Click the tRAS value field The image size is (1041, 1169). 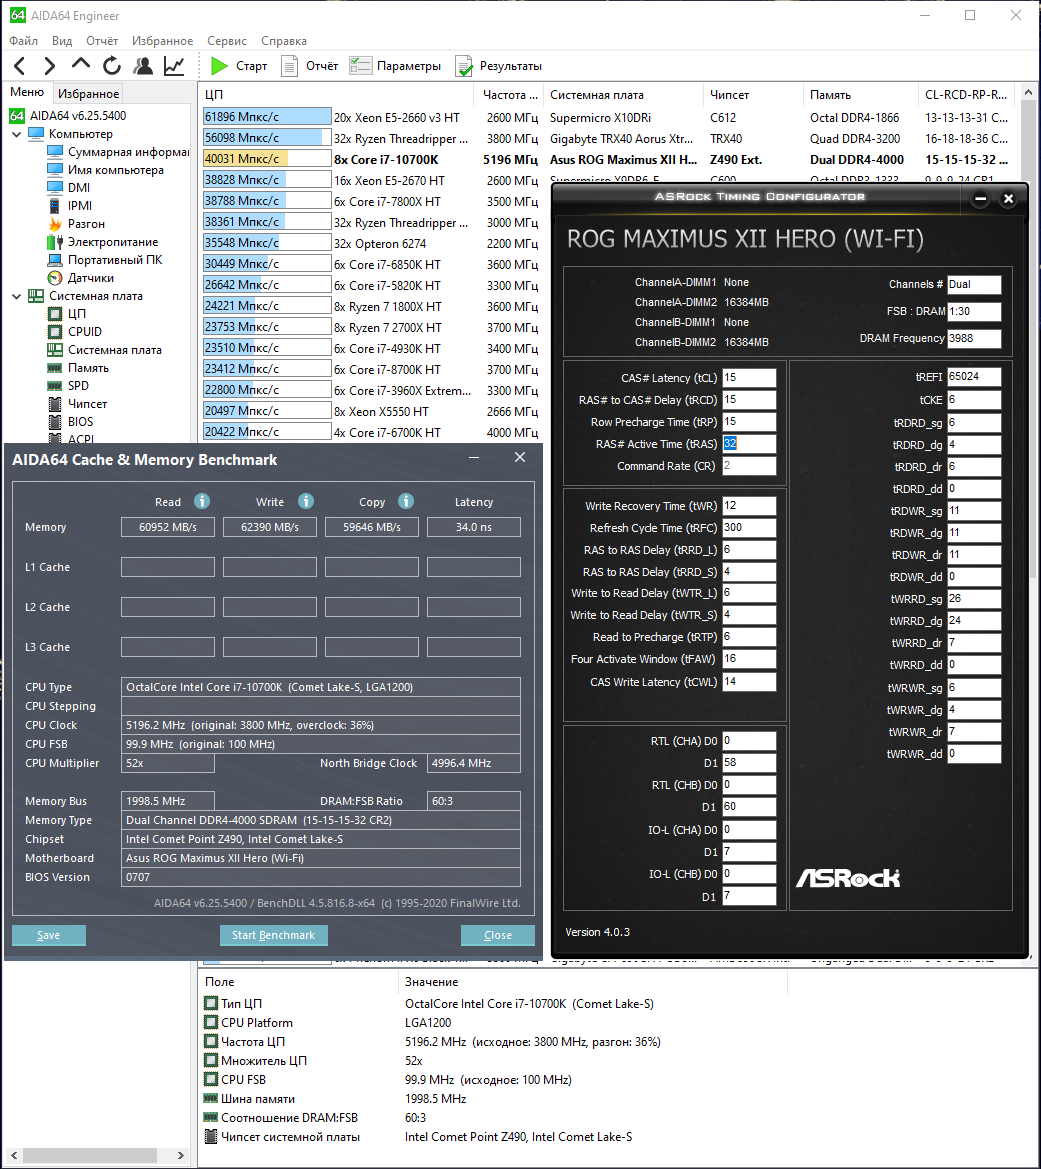tap(749, 444)
